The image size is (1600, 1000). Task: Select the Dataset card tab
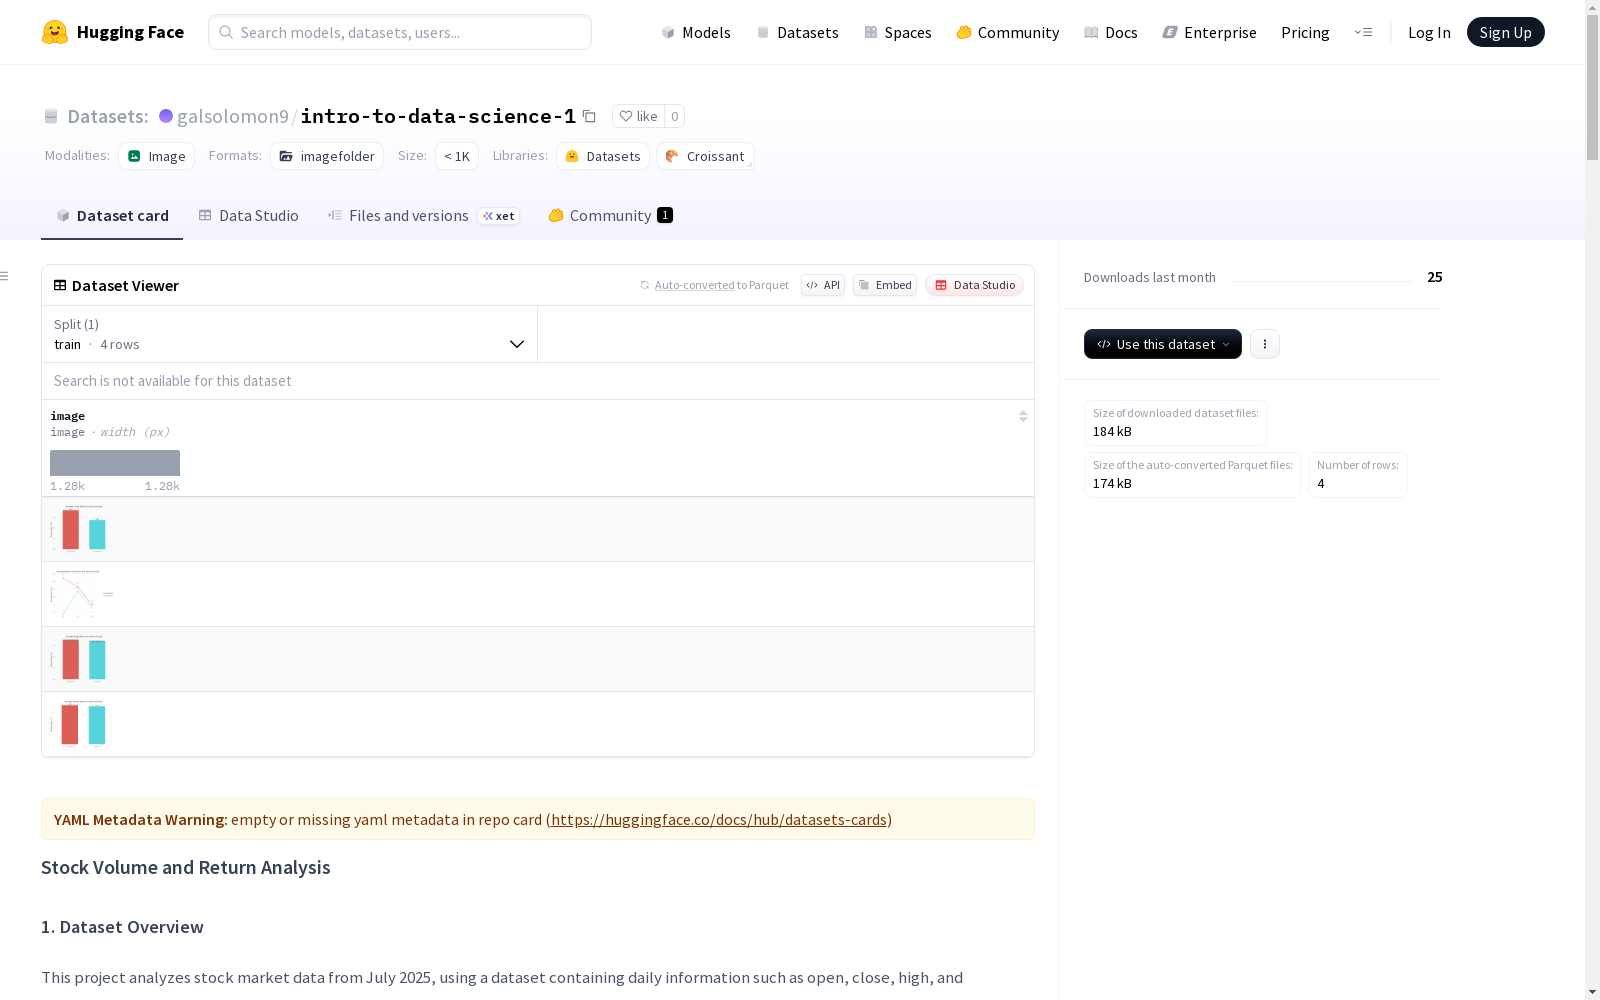[112, 216]
